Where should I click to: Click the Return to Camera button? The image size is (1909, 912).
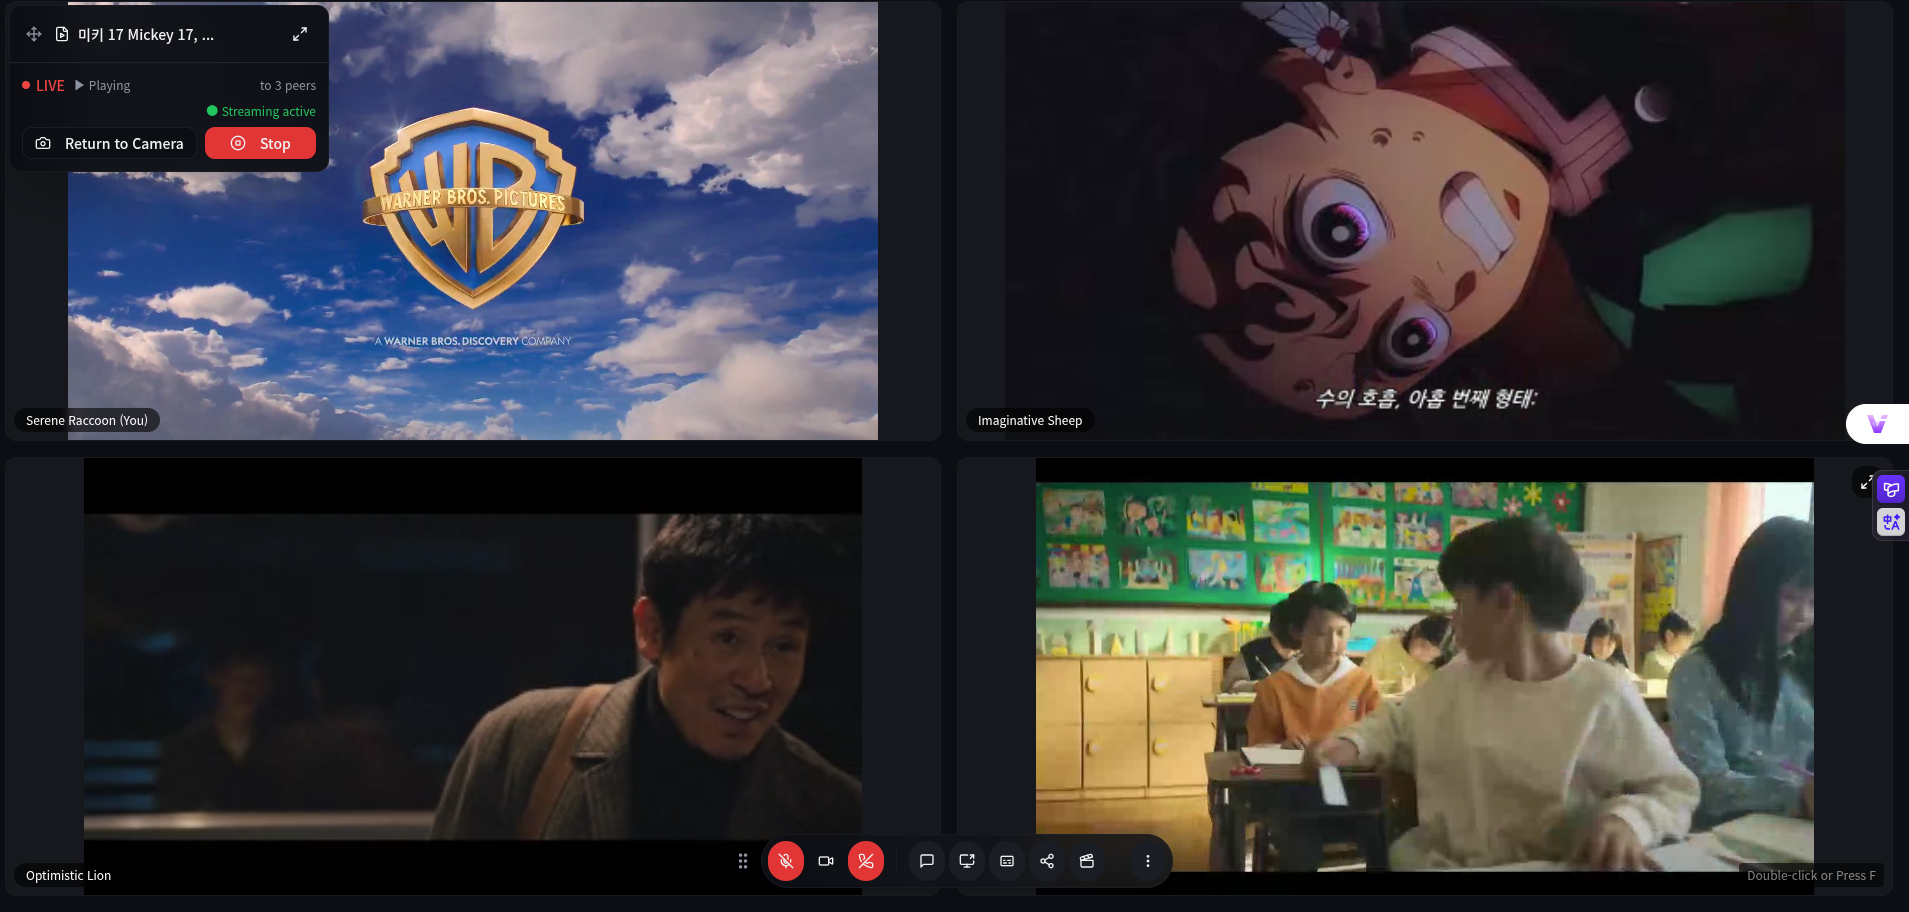[x=109, y=143]
